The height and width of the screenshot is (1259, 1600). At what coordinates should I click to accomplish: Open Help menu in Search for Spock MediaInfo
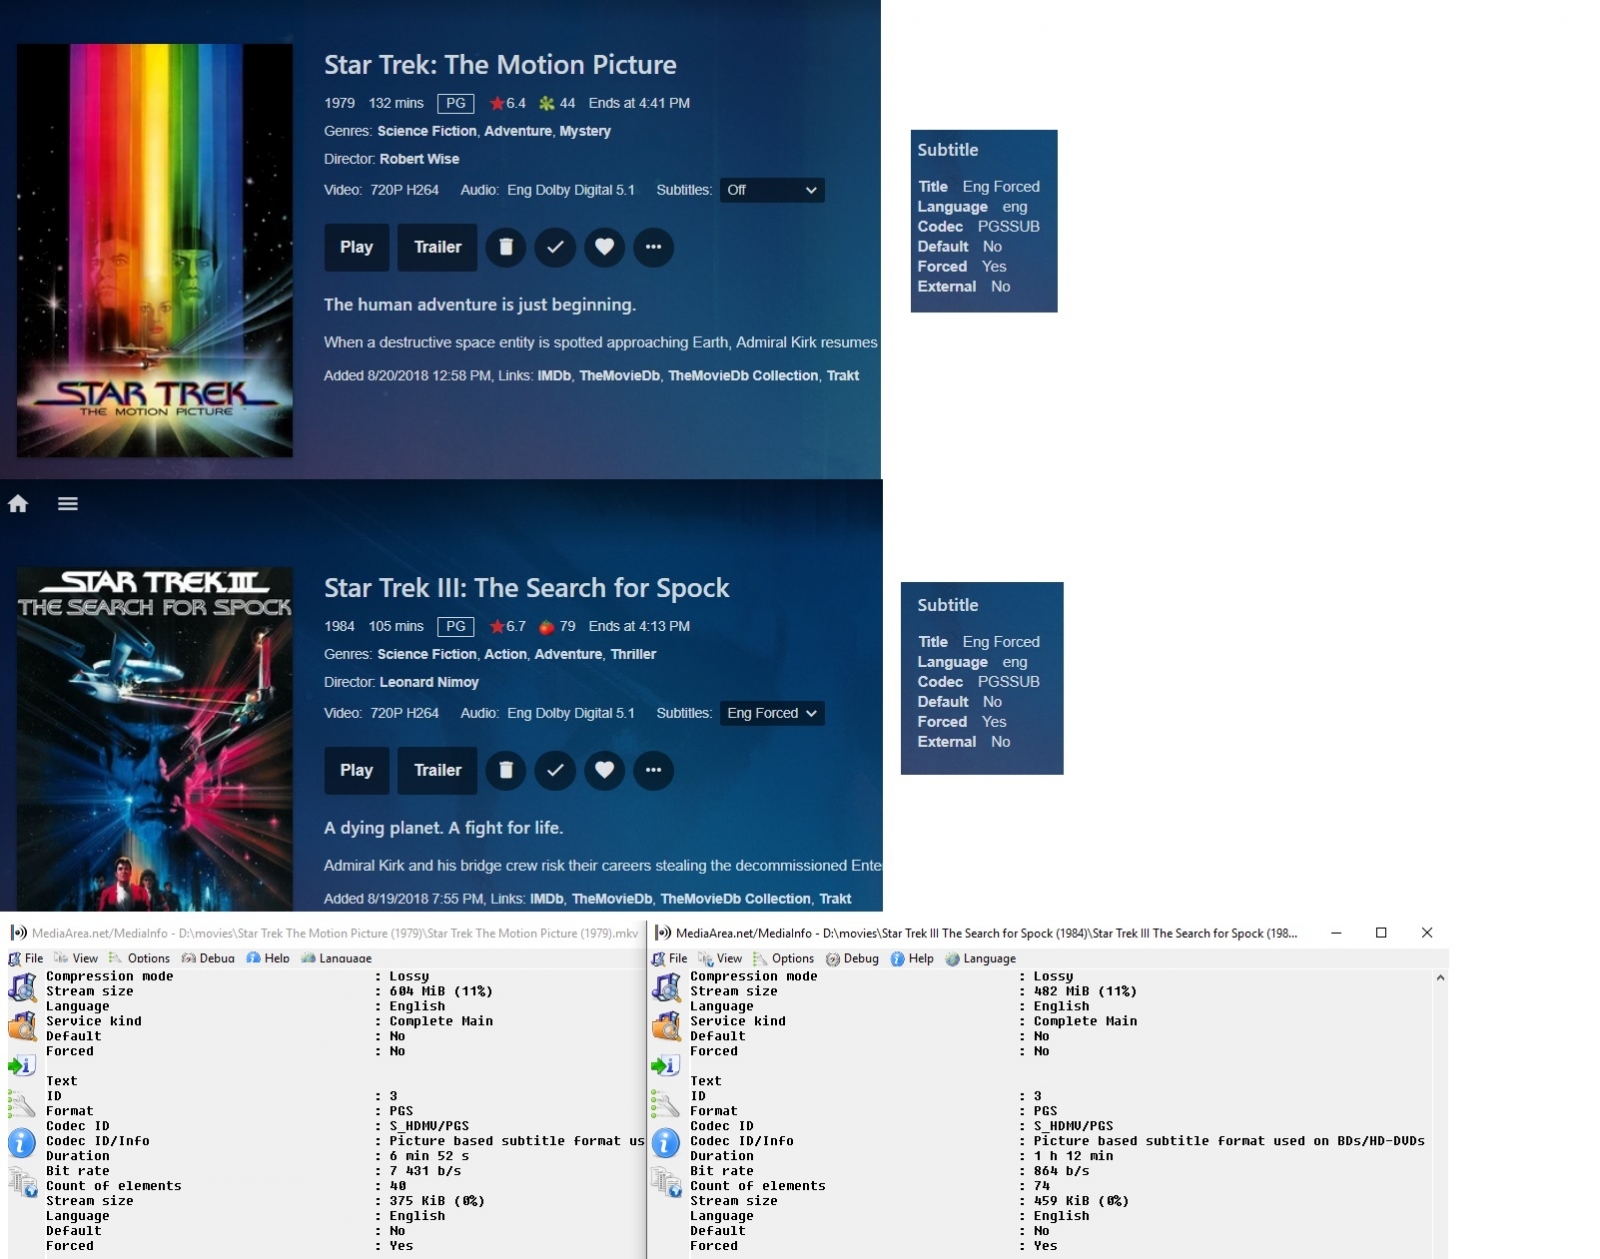click(913, 958)
